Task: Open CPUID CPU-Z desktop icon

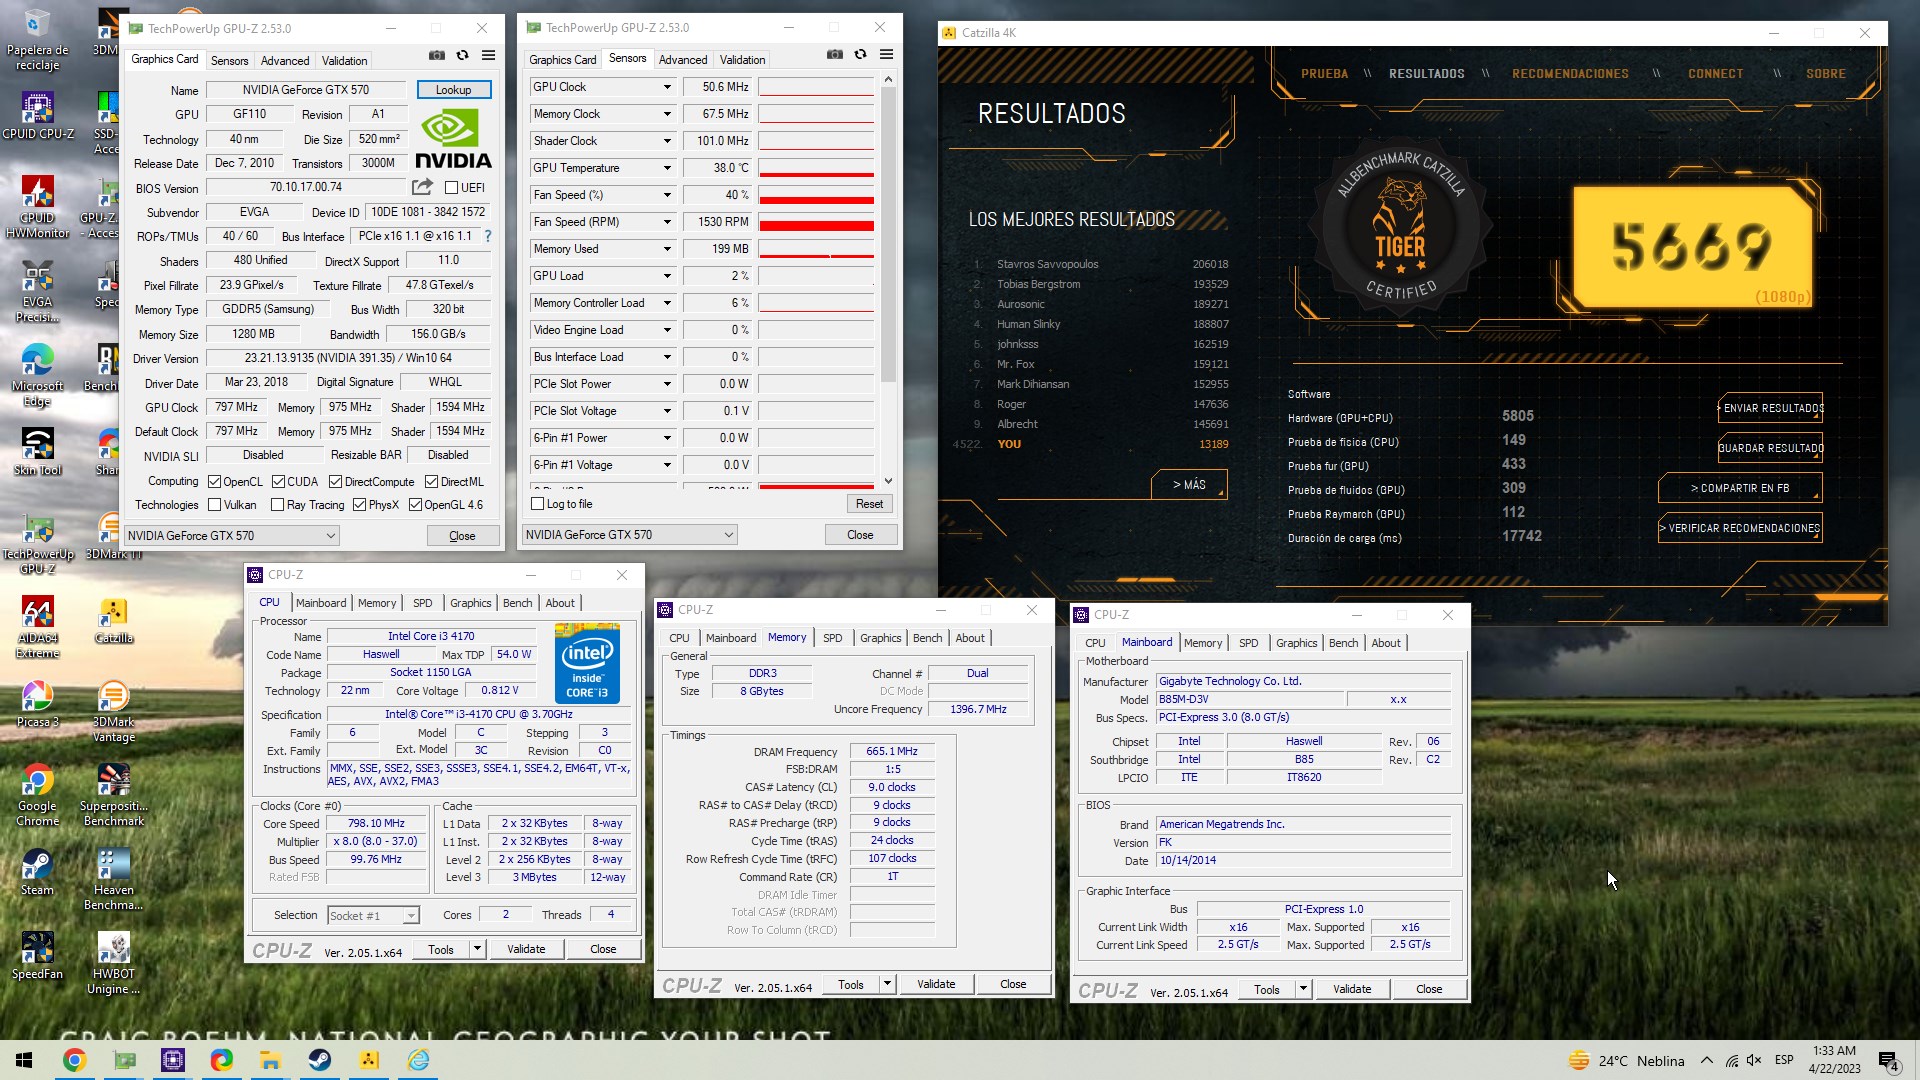Action: point(38,116)
